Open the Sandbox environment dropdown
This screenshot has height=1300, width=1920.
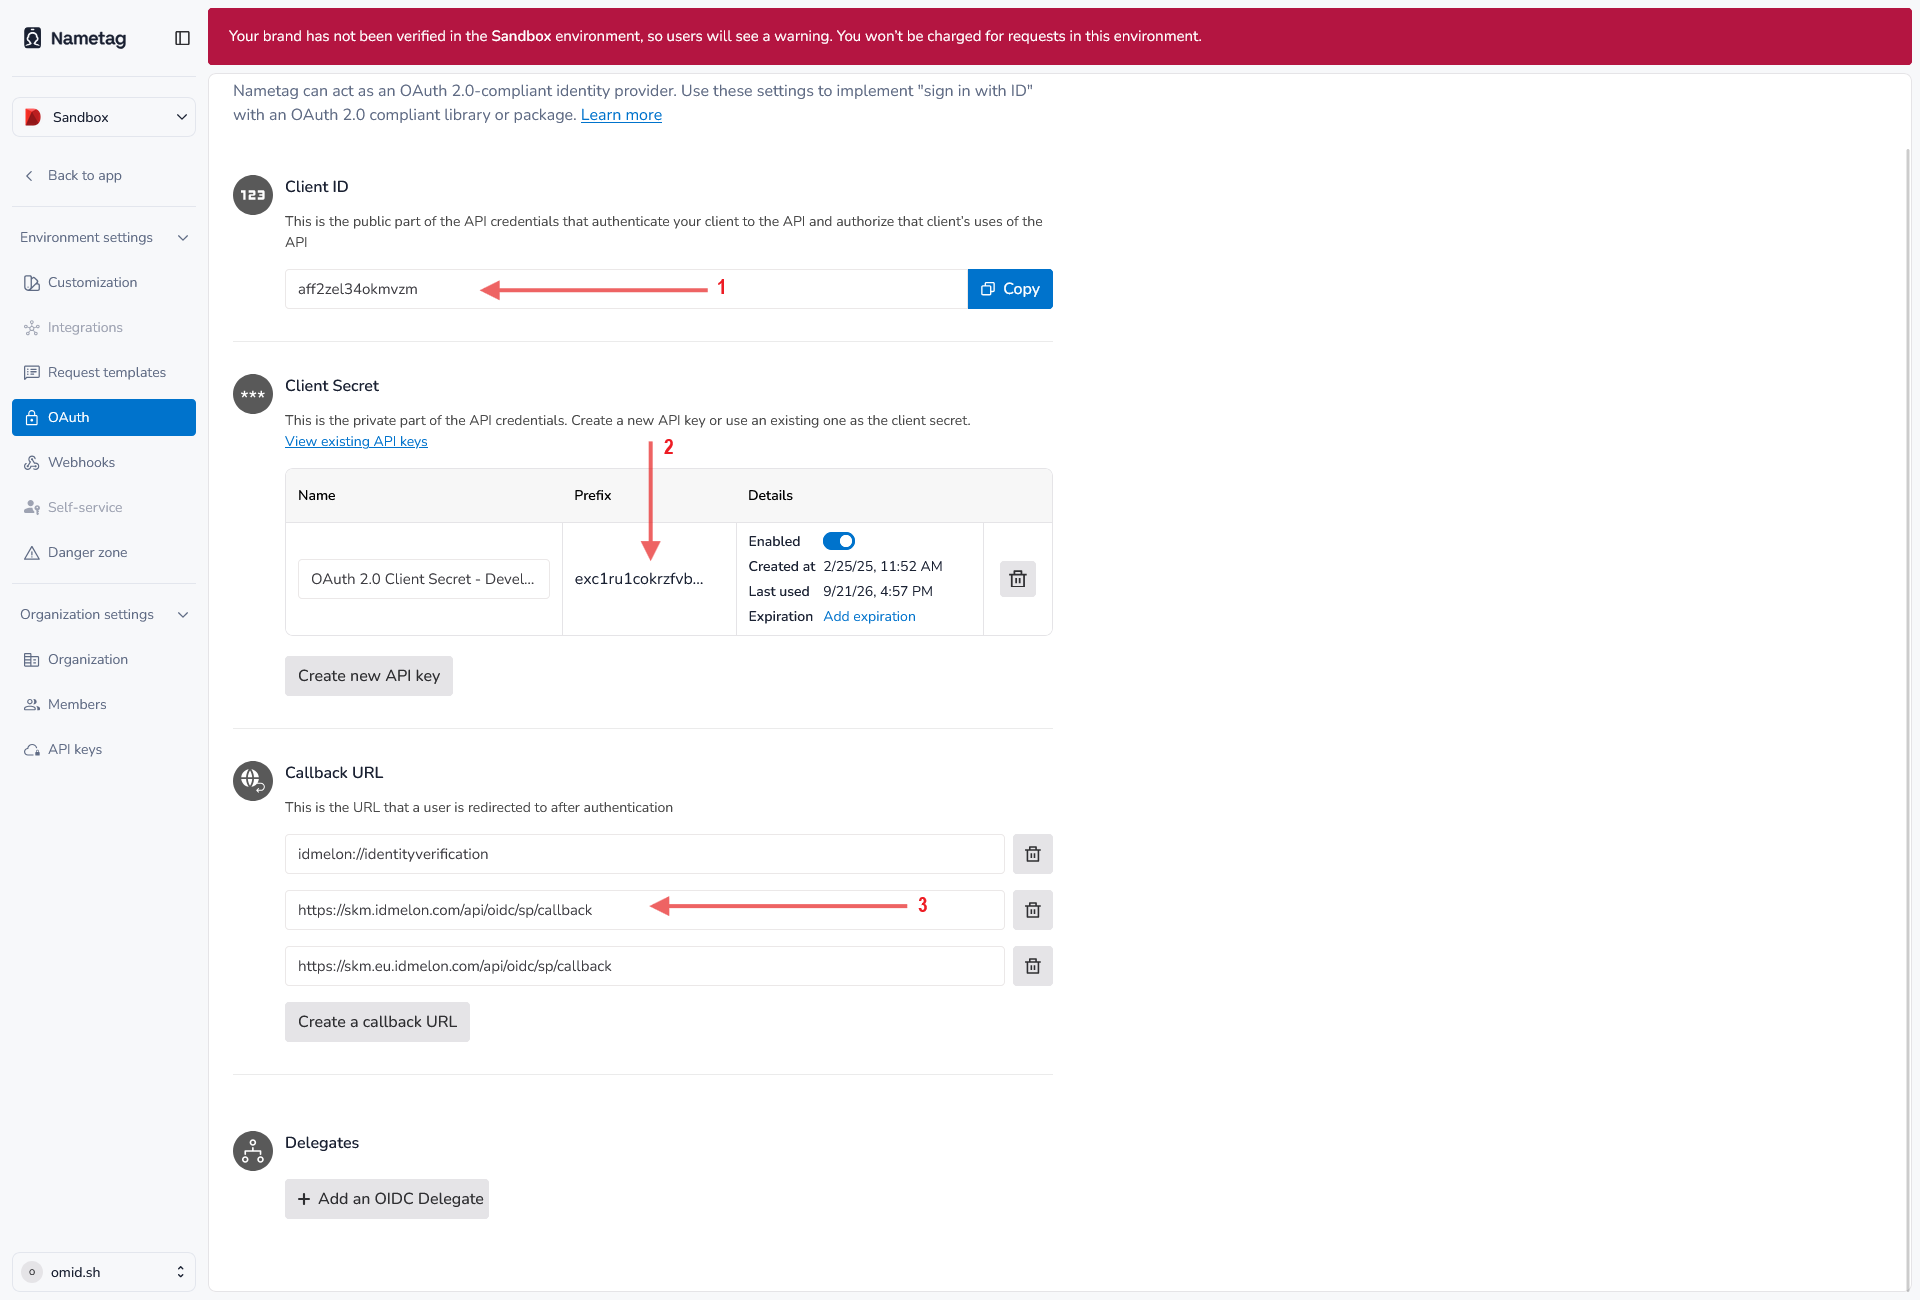(x=104, y=117)
